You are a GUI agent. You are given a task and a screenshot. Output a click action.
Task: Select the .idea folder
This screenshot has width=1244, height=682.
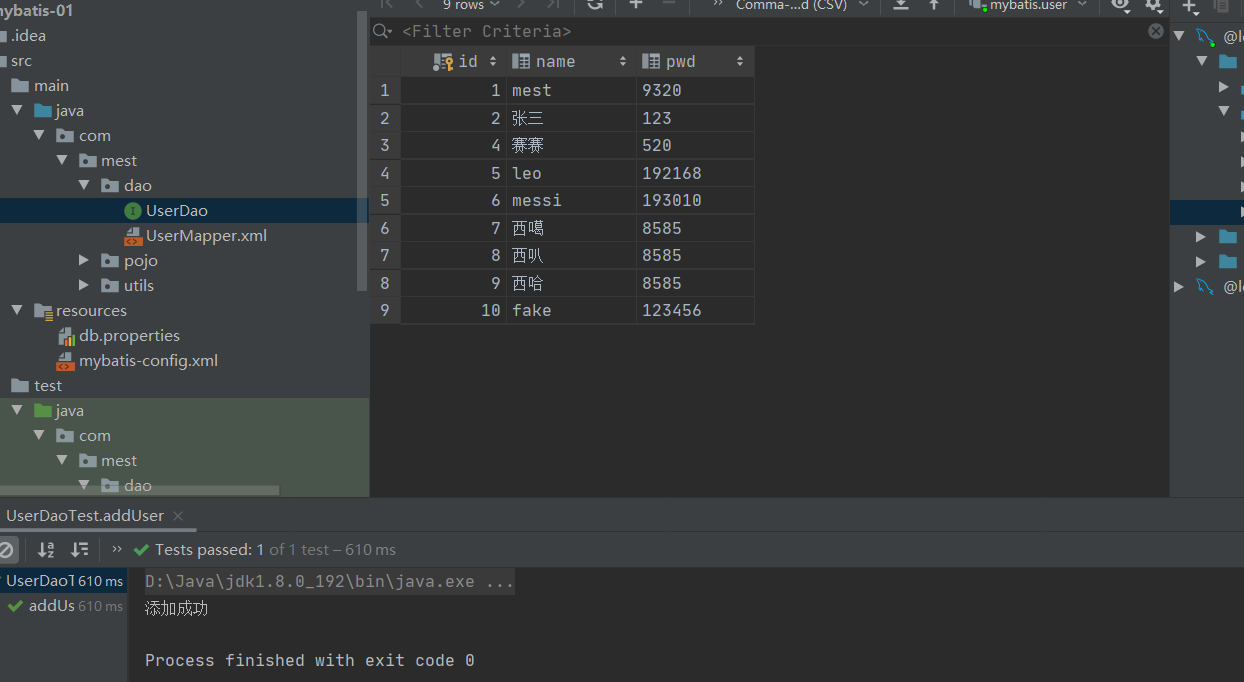click(28, 35)
